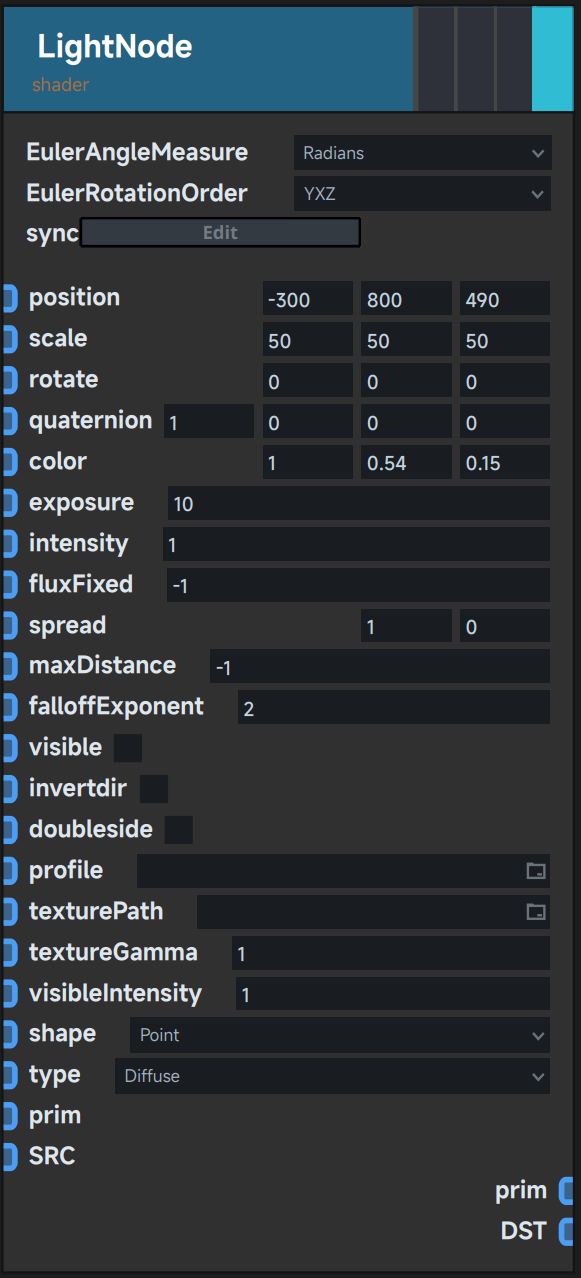This screenshot has height=1278, width=581.
Task: Toggle the visible checkbox
Action: (128, 748)
